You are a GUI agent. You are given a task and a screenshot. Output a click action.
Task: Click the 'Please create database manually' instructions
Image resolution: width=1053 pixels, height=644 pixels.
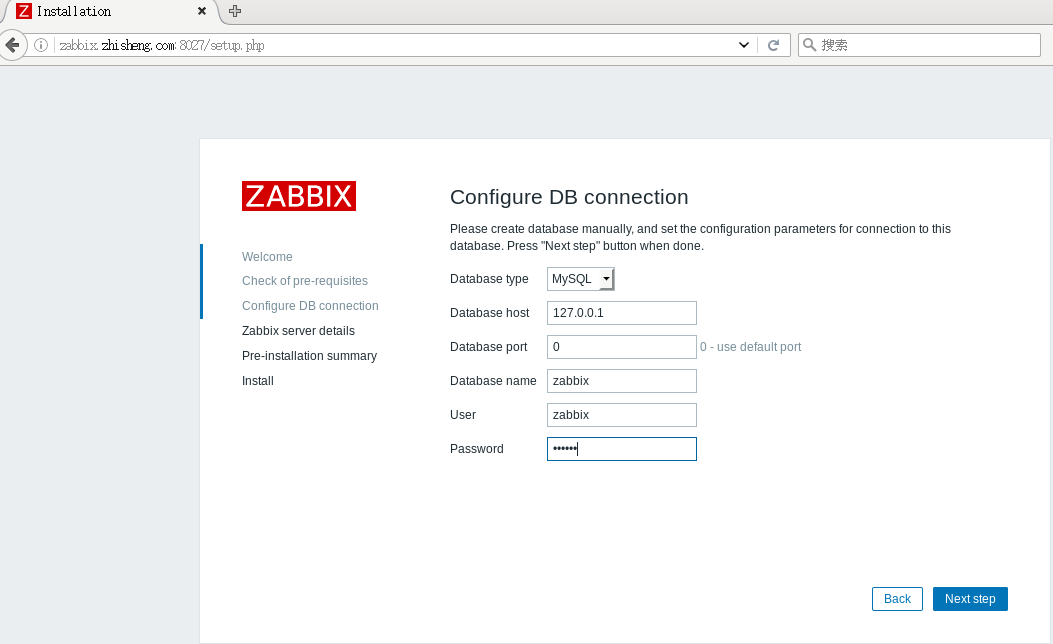point(700,237)
